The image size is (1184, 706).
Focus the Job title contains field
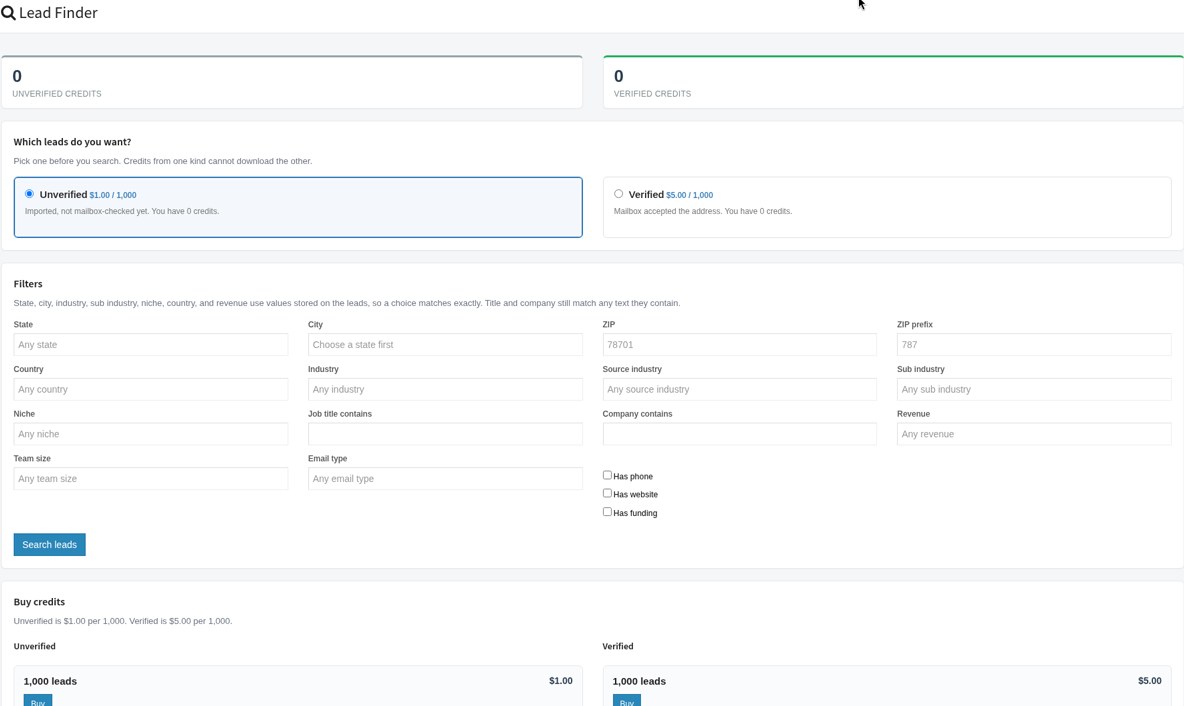coord(445,433)
